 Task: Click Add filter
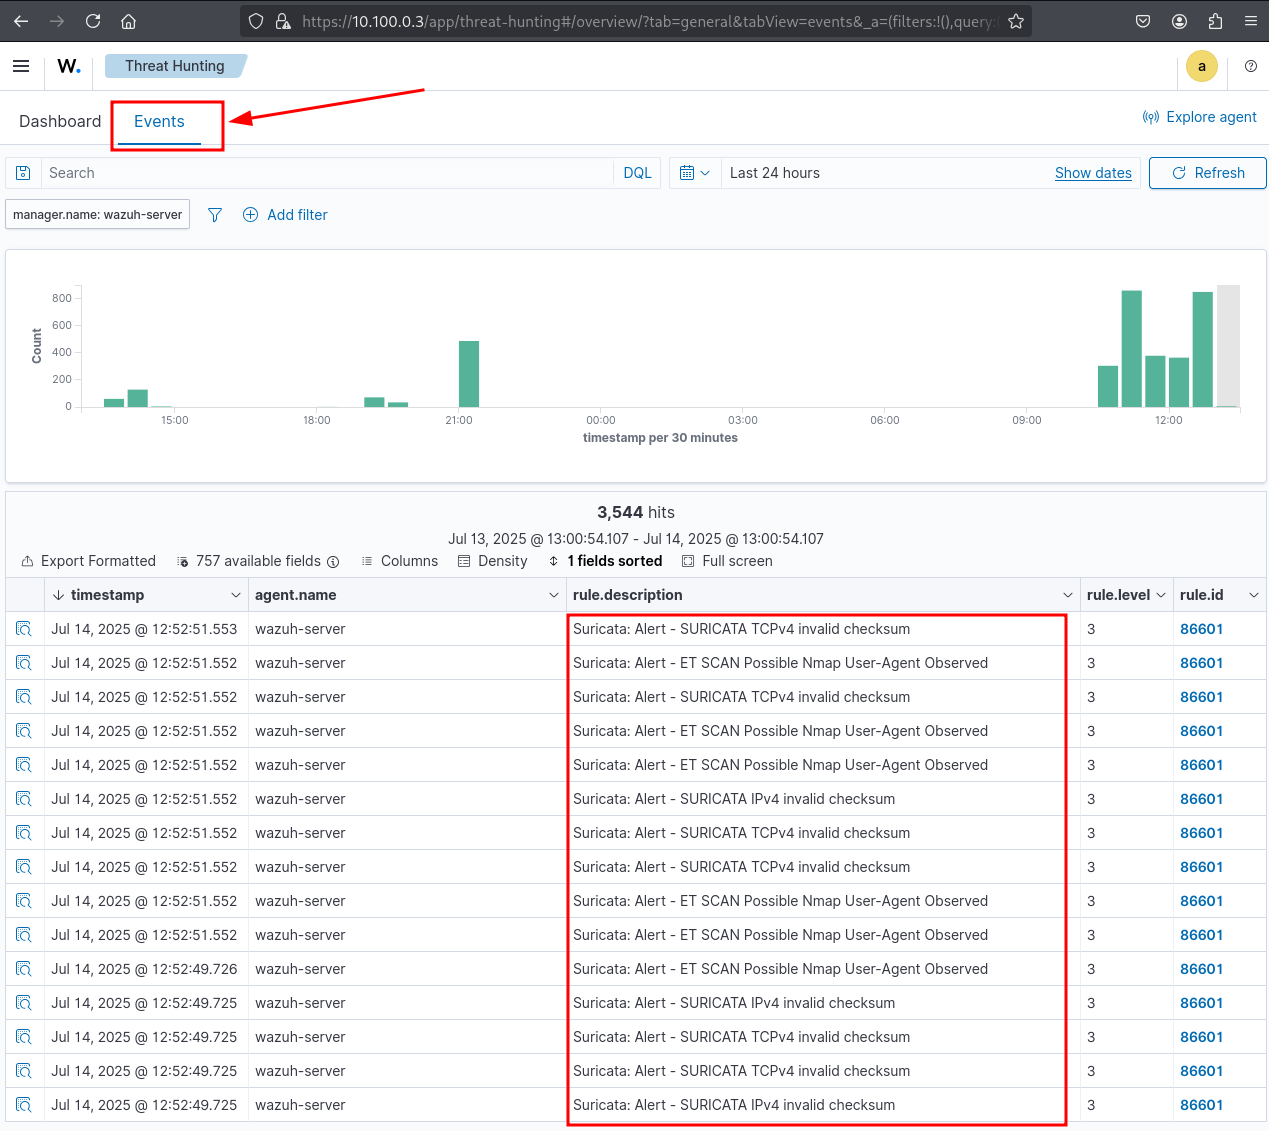[286, 215]
